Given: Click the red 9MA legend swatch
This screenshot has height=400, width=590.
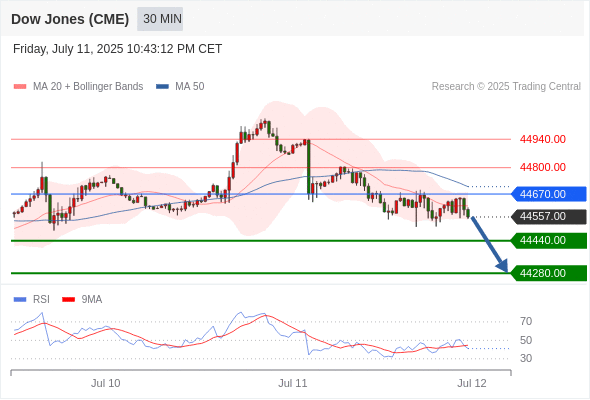Looking at the screenshot, I should tap(68, 300).
